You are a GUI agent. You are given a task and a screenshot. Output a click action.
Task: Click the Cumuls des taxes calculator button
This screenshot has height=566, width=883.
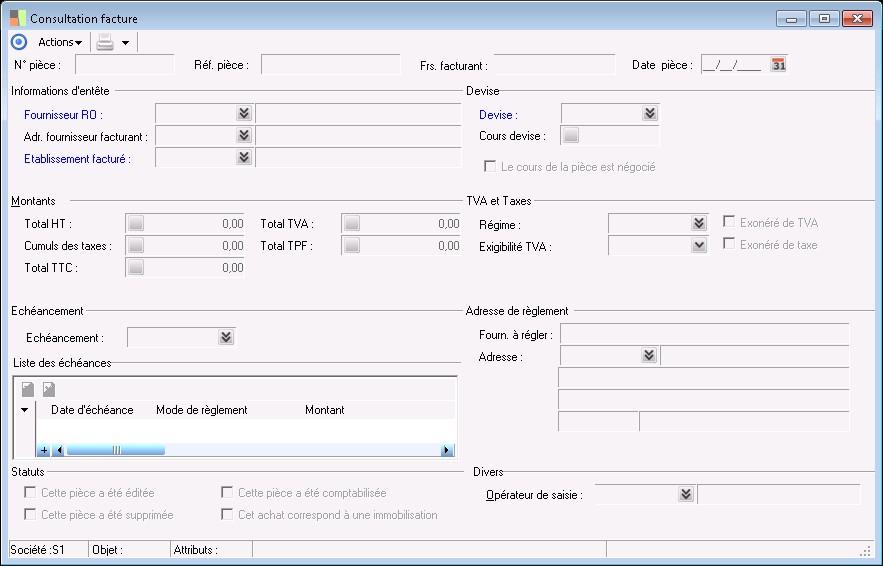[136, 246]
